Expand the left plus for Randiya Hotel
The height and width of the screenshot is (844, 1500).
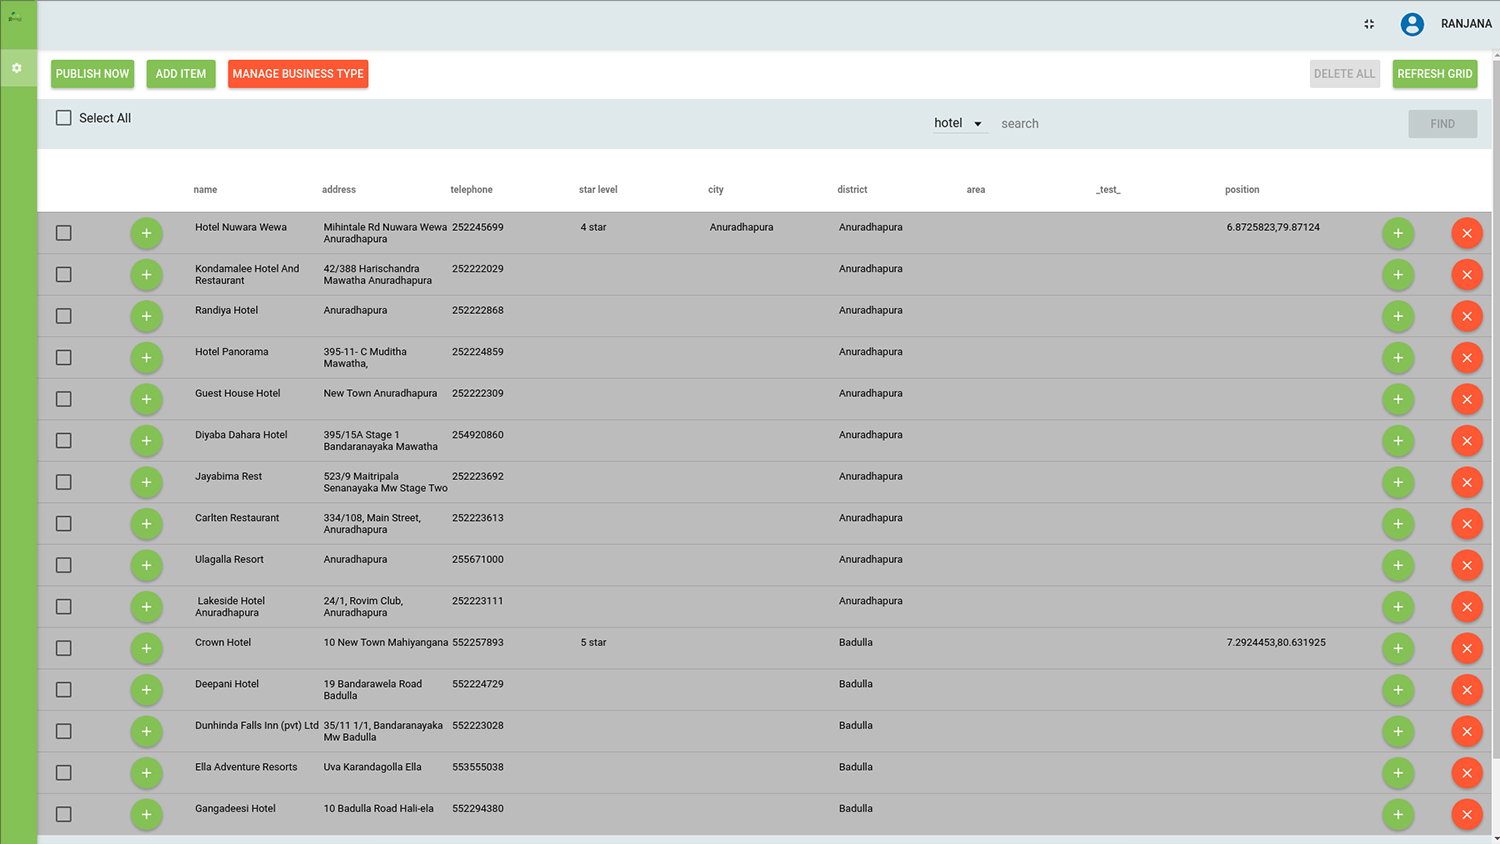click(146, 316)
